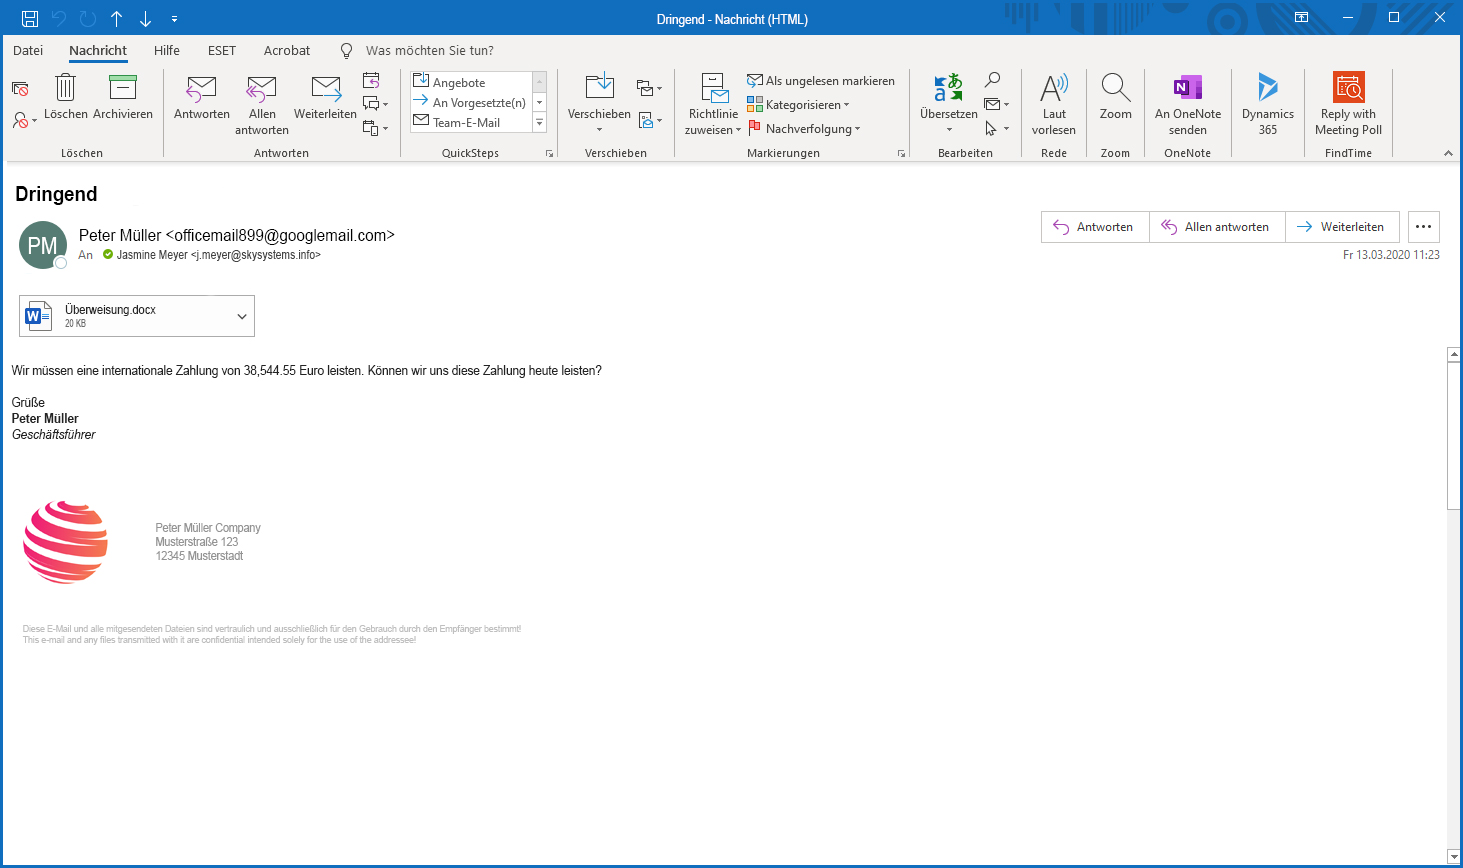Click the search magnifier in the Bearbeiten group

992,80
